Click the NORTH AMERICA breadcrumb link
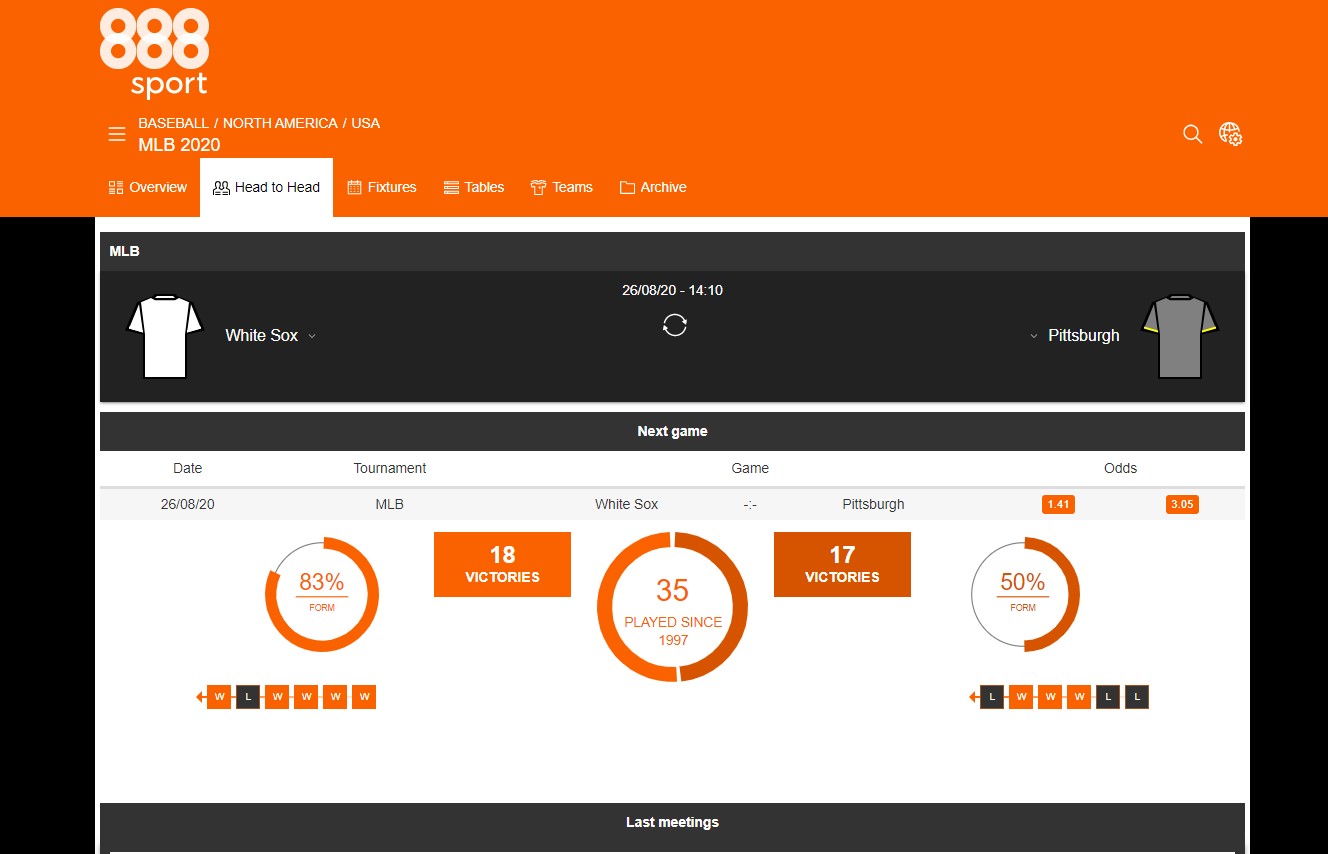 point(280,123)
